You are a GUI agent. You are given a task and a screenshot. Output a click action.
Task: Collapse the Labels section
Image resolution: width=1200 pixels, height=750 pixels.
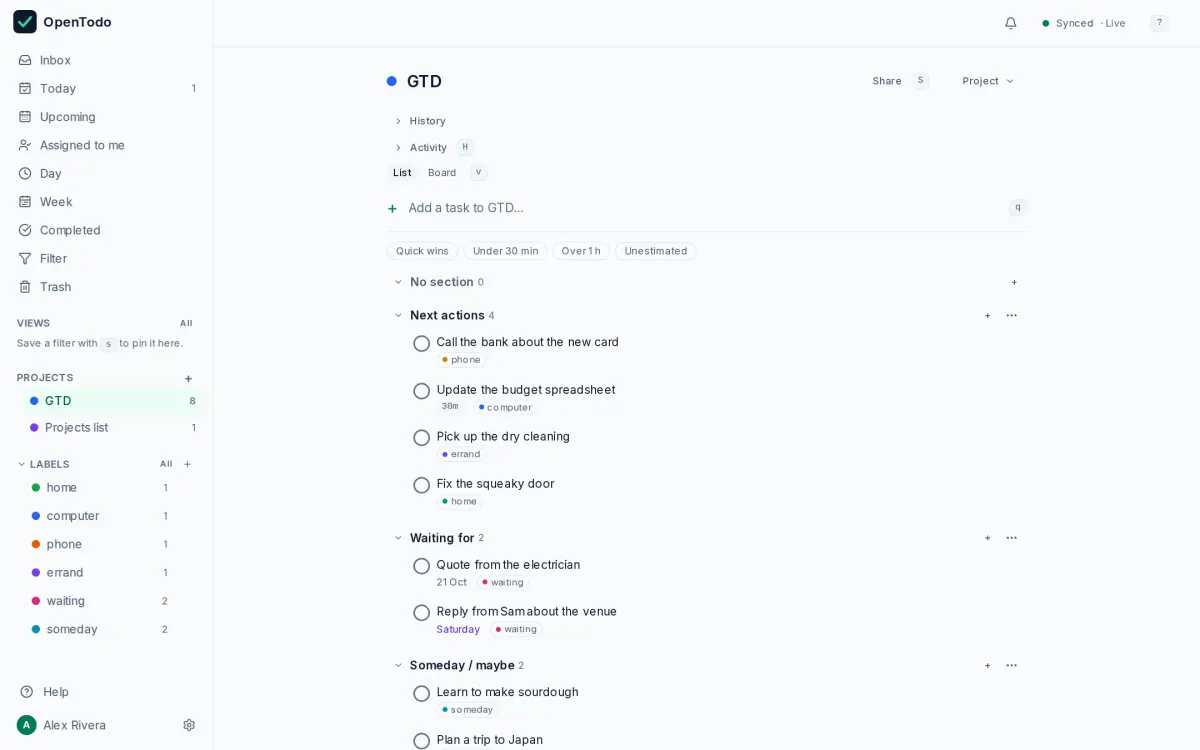pyautogui.click(x=22, y=464)
